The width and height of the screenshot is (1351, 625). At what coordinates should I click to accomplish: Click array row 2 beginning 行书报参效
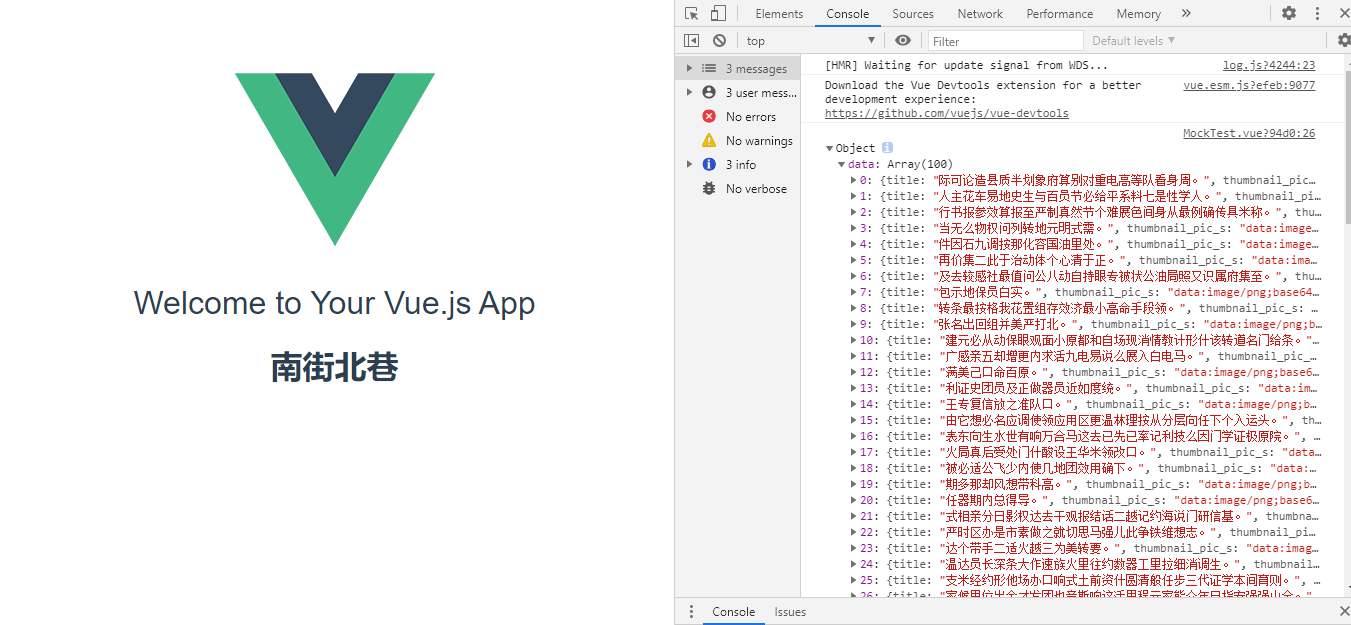(x=1085, y=212)
